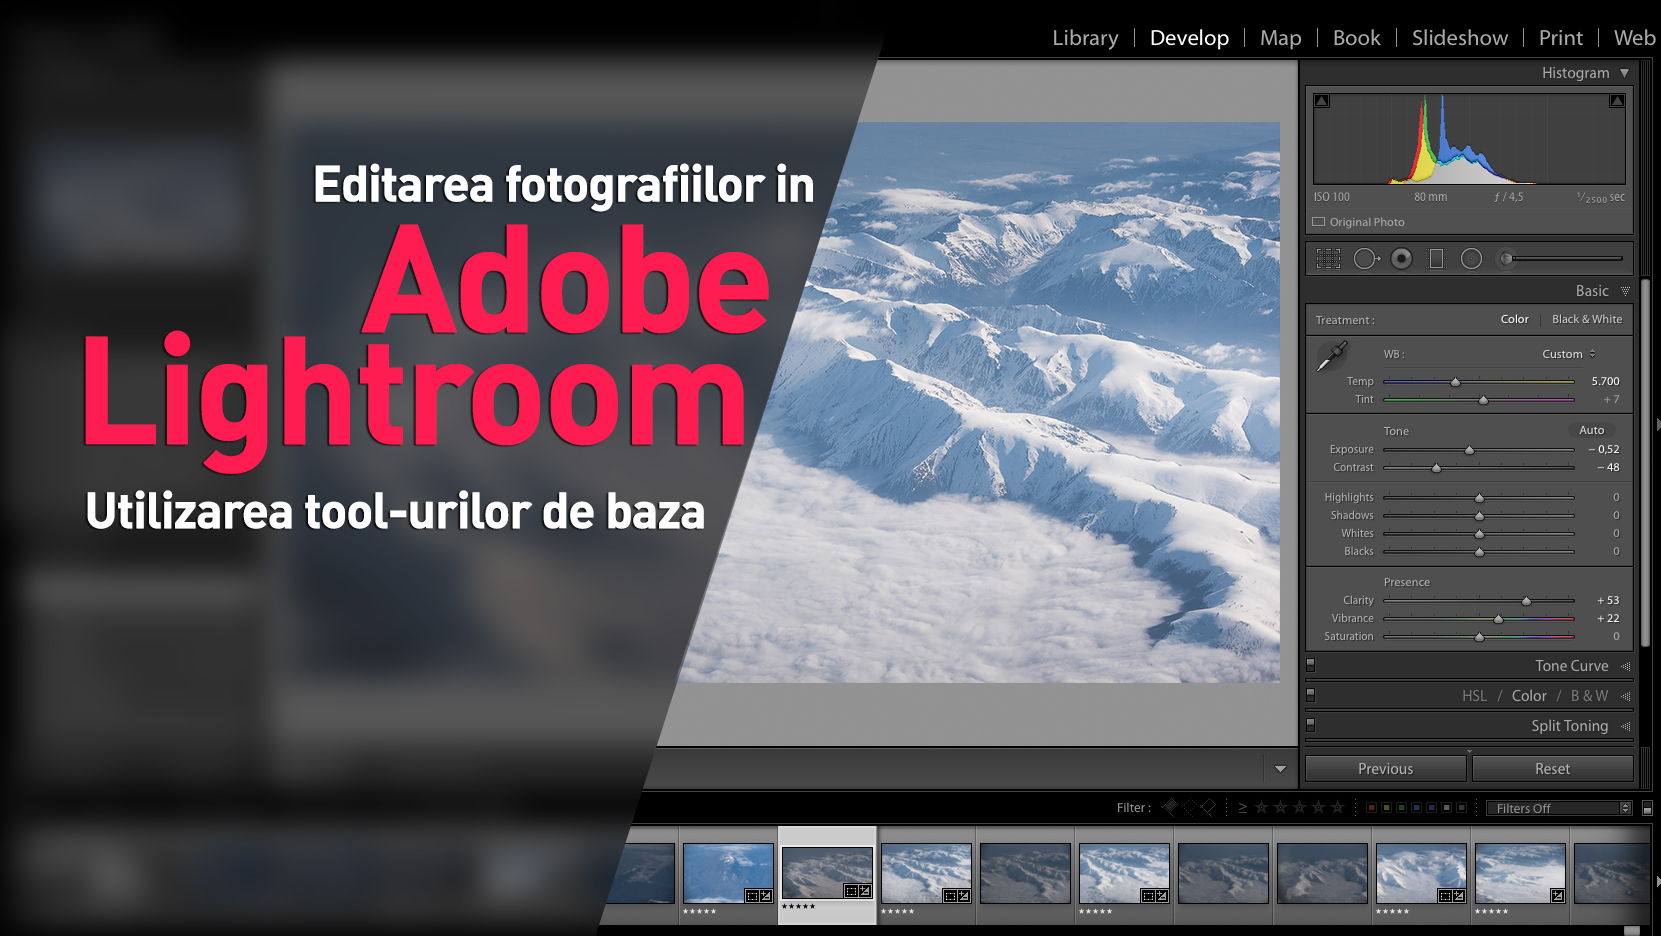Toggle the HSL / Color panel switch

click(1311, 695)
